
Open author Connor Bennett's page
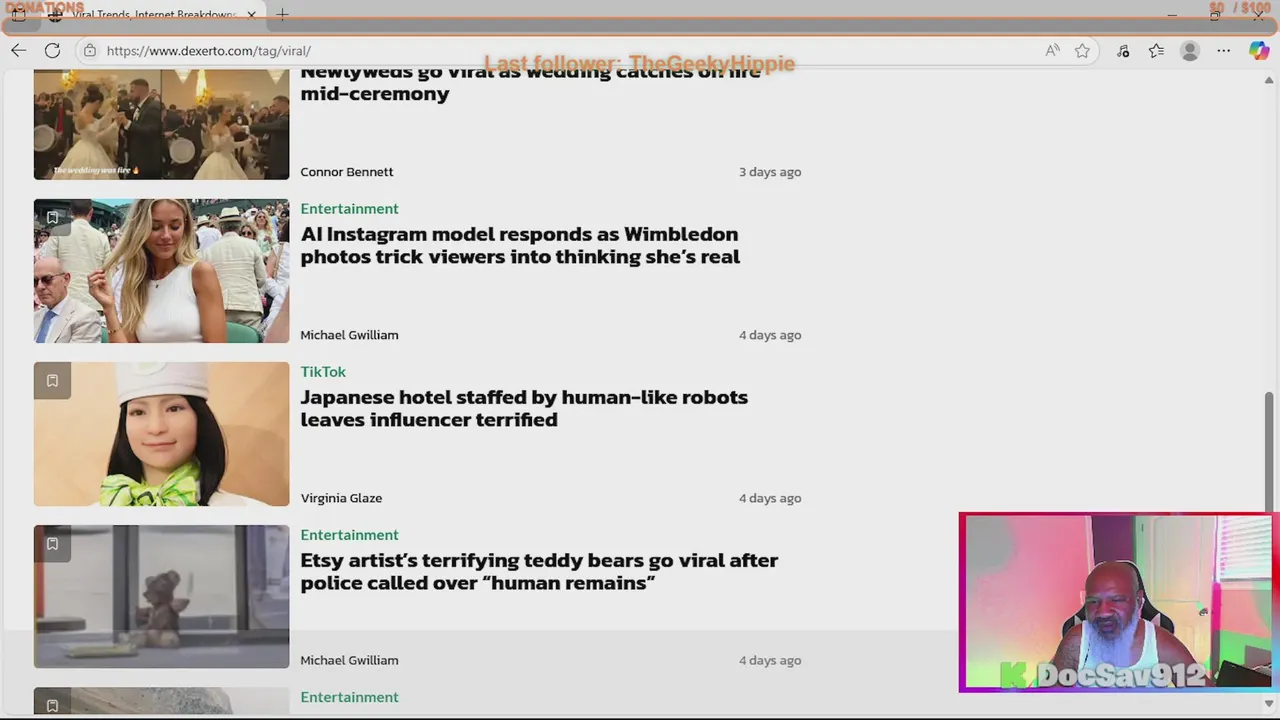(x=347, y=172)
